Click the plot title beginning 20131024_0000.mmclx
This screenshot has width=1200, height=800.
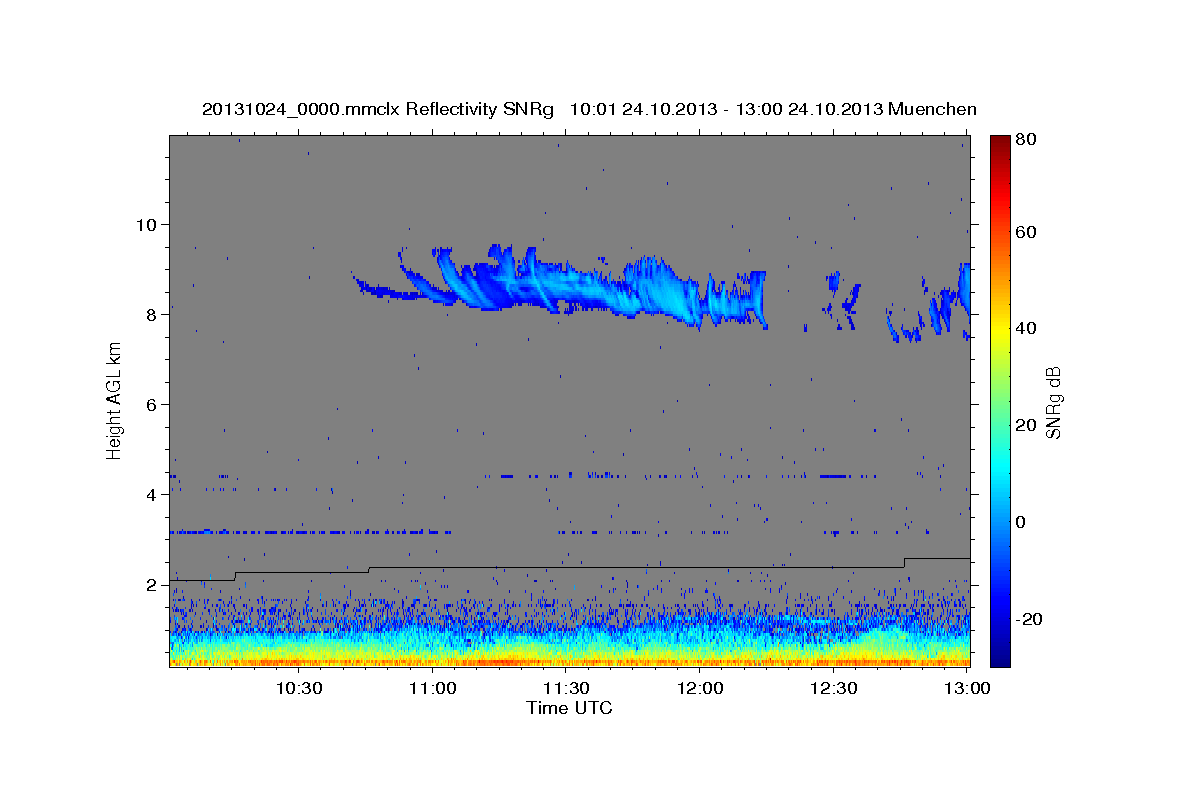589,109
